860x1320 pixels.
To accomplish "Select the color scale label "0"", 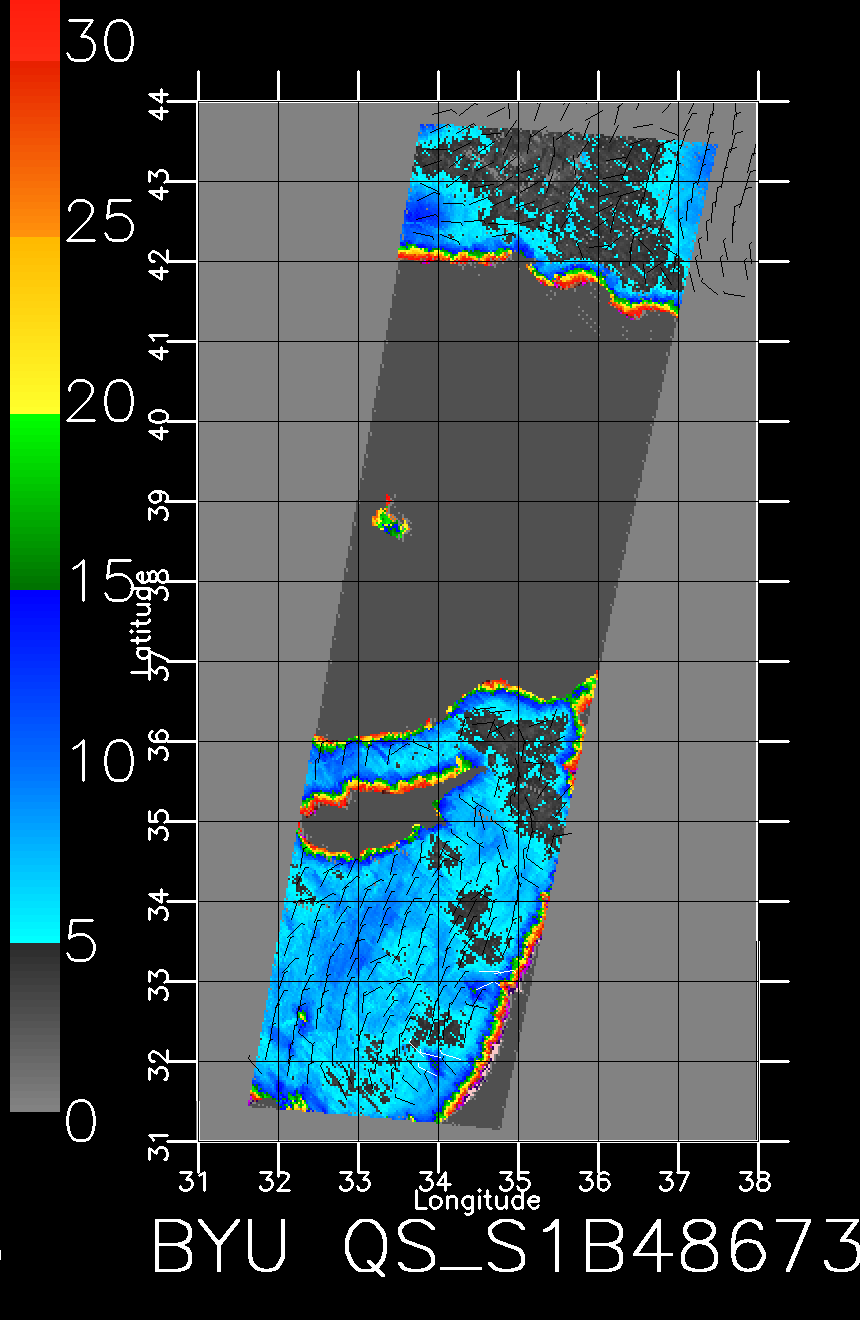I will point(82,1120).
